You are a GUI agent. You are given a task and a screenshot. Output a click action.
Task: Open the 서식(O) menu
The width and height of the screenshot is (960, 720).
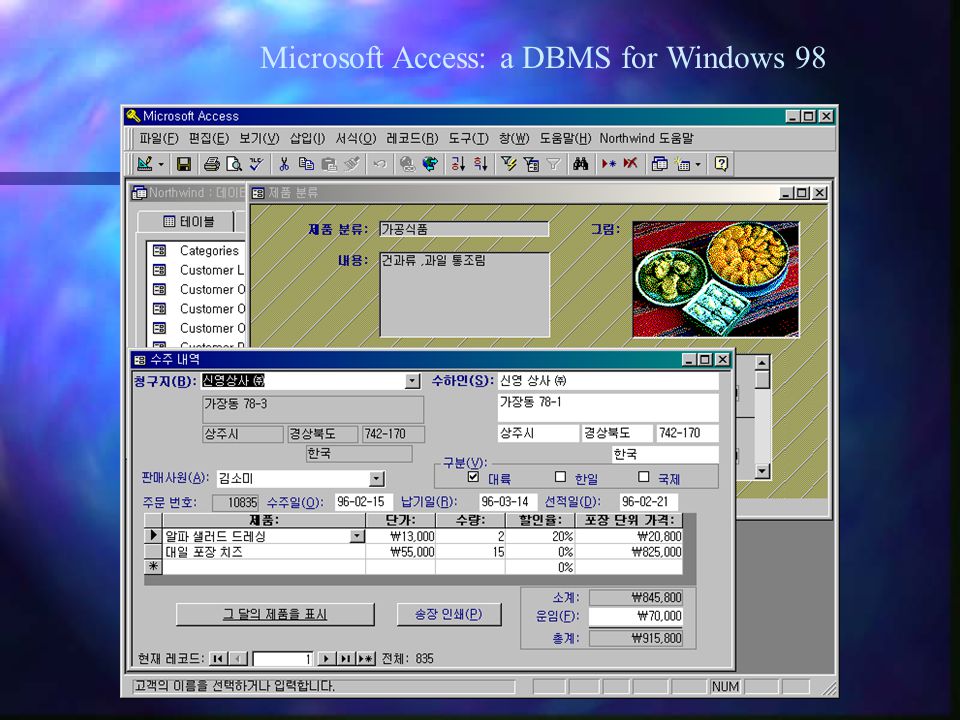point(356,138)
